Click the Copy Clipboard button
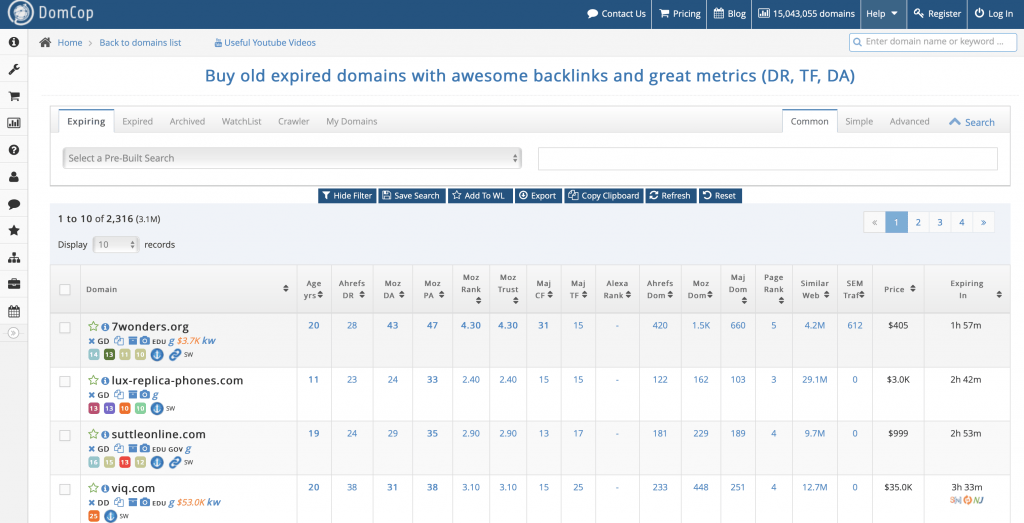This screenshot has width=1024, height=523. (604, 196)
